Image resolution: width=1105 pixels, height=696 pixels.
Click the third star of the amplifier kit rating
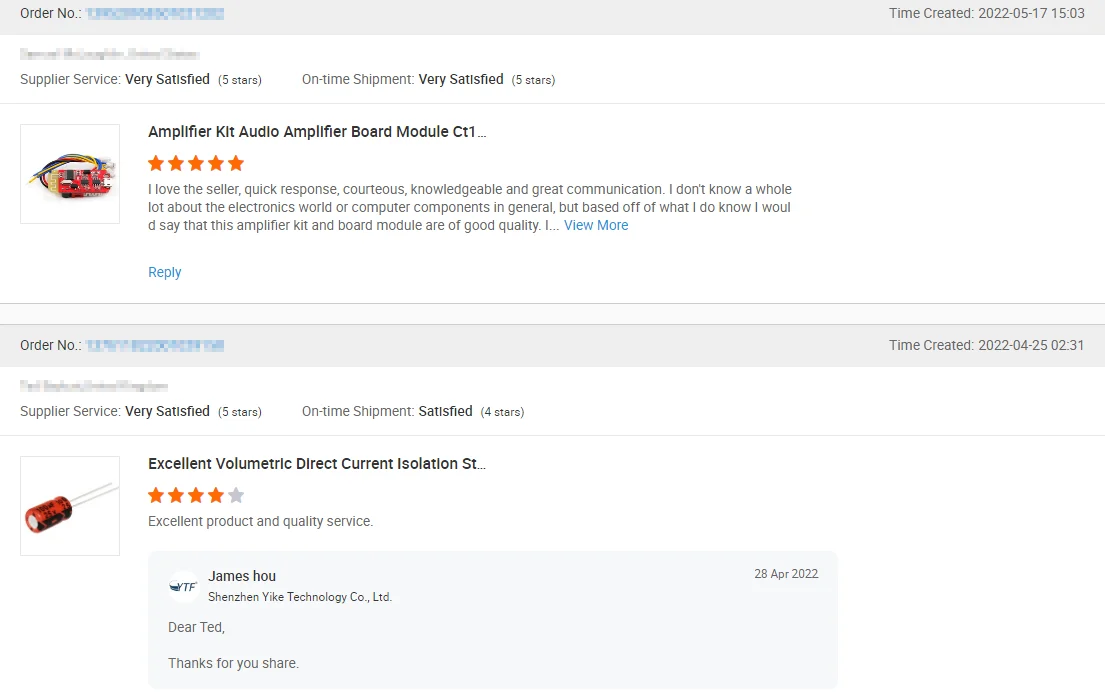click(196, 163)
